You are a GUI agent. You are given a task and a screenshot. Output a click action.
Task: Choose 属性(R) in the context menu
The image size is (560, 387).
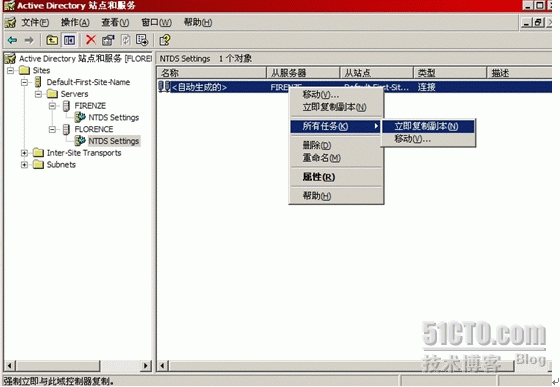pos(336,177)
